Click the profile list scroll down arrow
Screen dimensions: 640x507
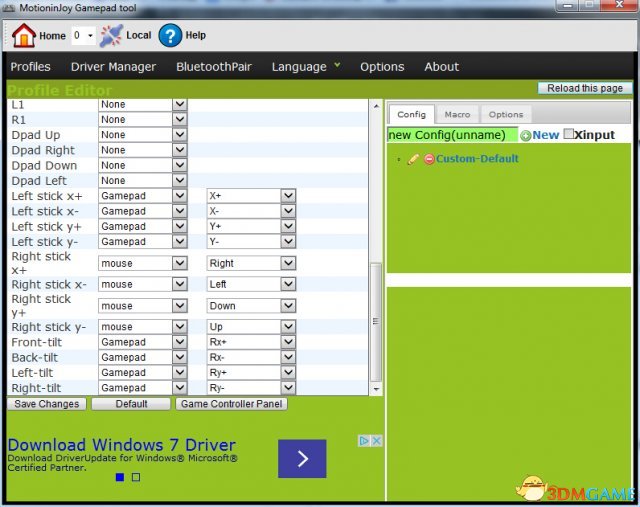pyautogui.click(x=376, y=389)
